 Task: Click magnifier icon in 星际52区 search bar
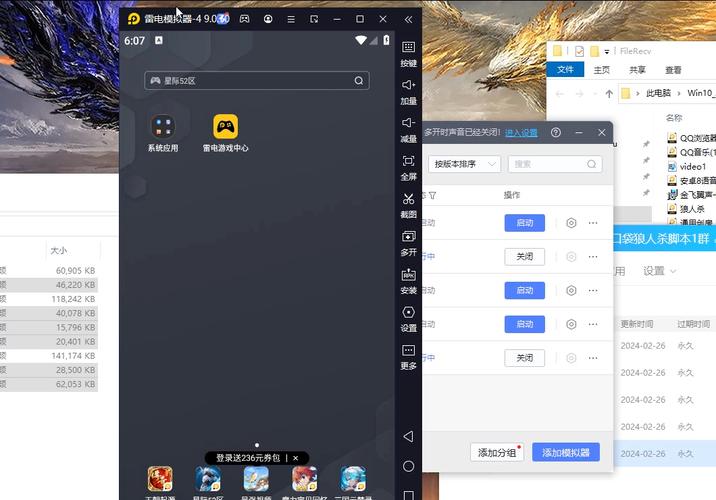tap(359, 81)
